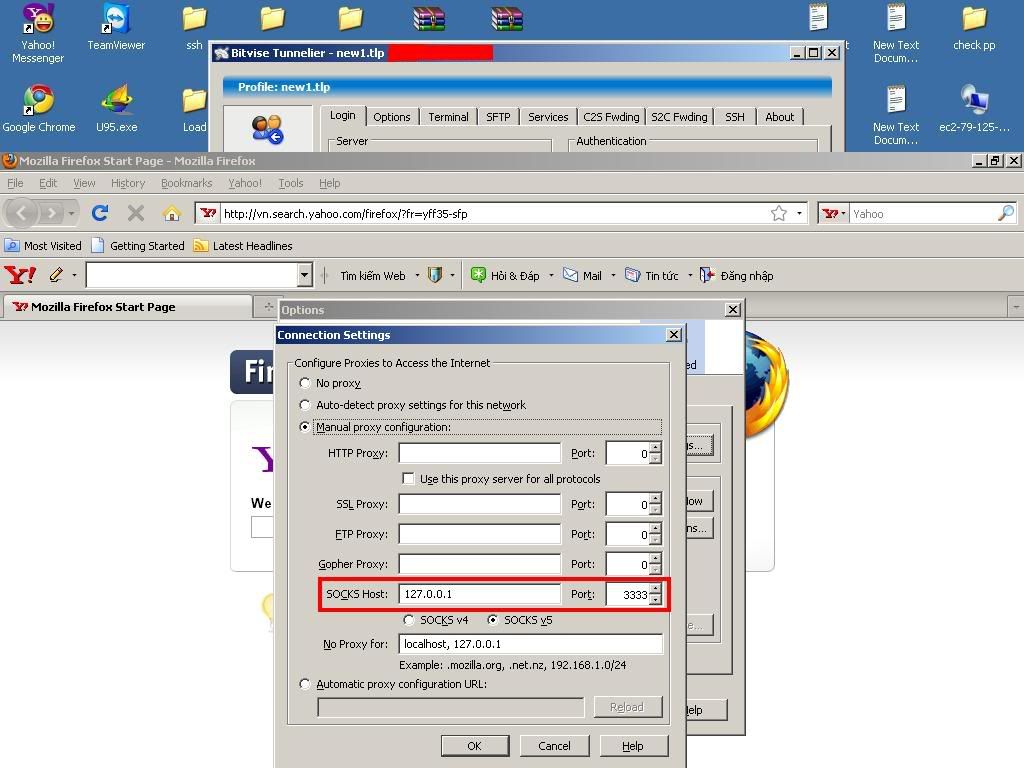
Task: Bookmark this page with the star icon
Action: point(778,214)
